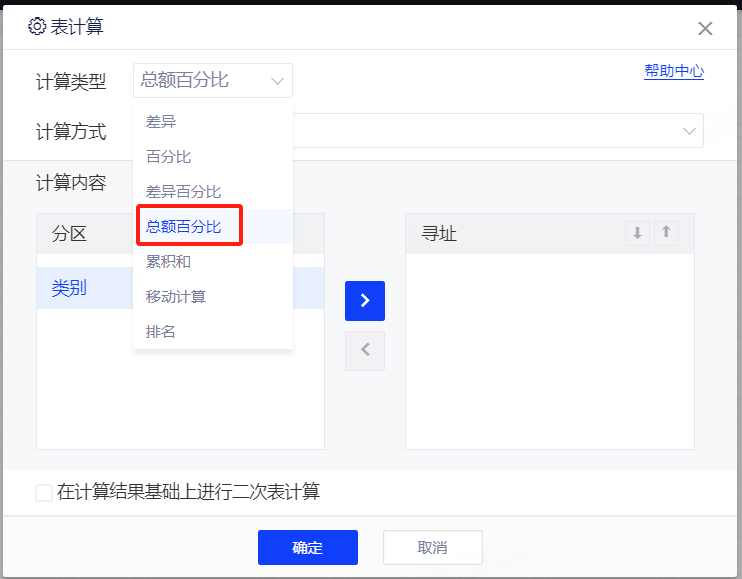Click the gear icon beside 表计算 title
Image resolution: width=742 pixels, height=579 pixels.
(x=37, y=27)
